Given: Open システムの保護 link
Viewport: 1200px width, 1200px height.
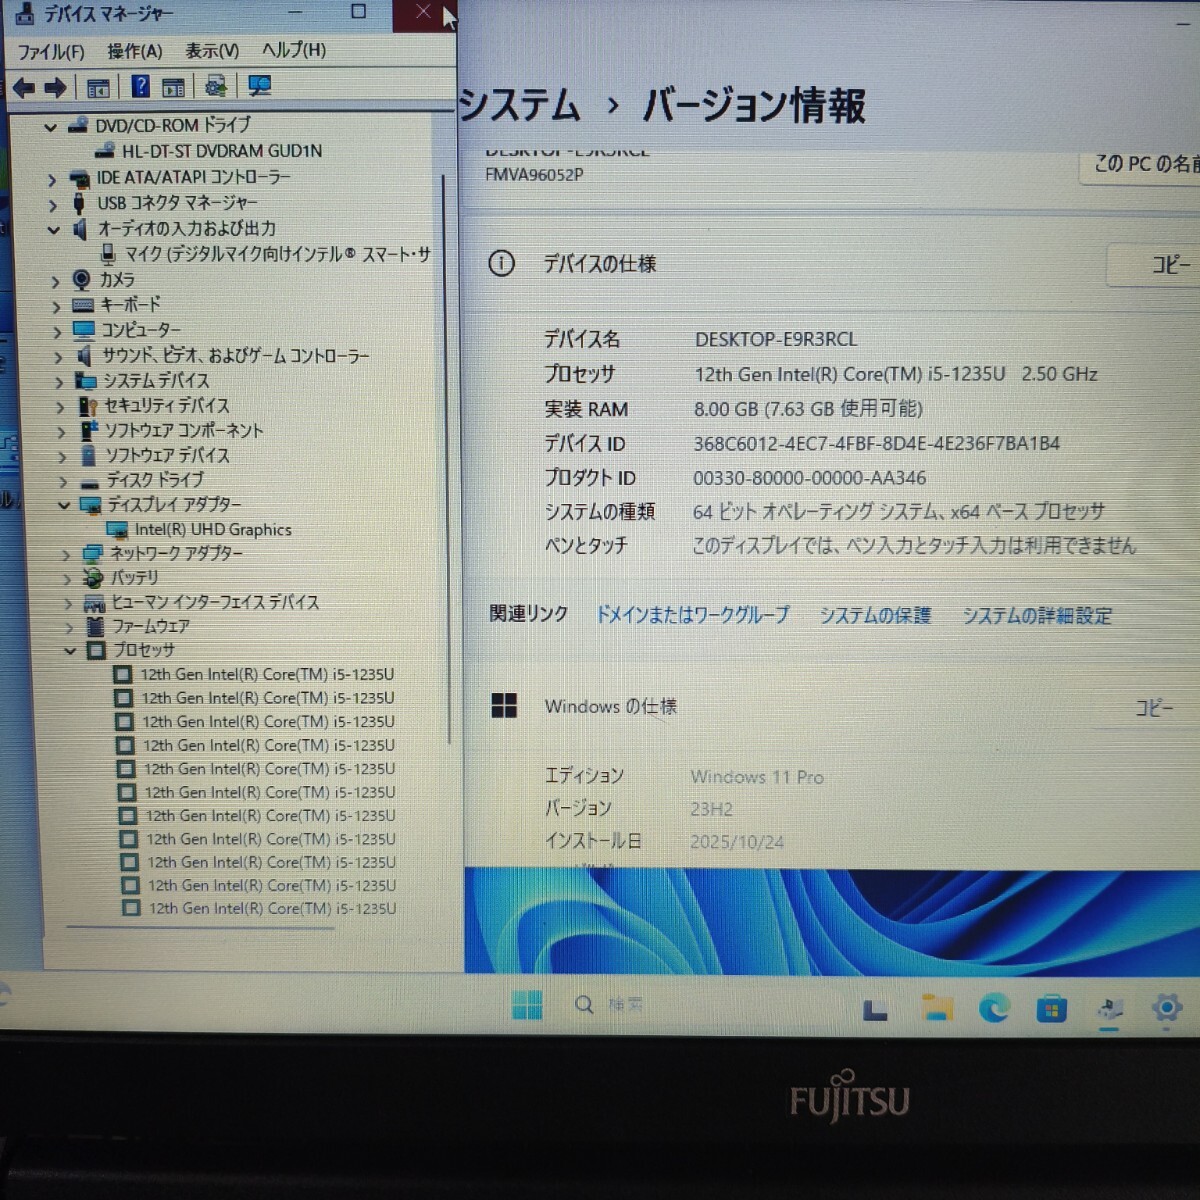Looking at the screenshot, I should pyautogui.click(x=875, y=615).
